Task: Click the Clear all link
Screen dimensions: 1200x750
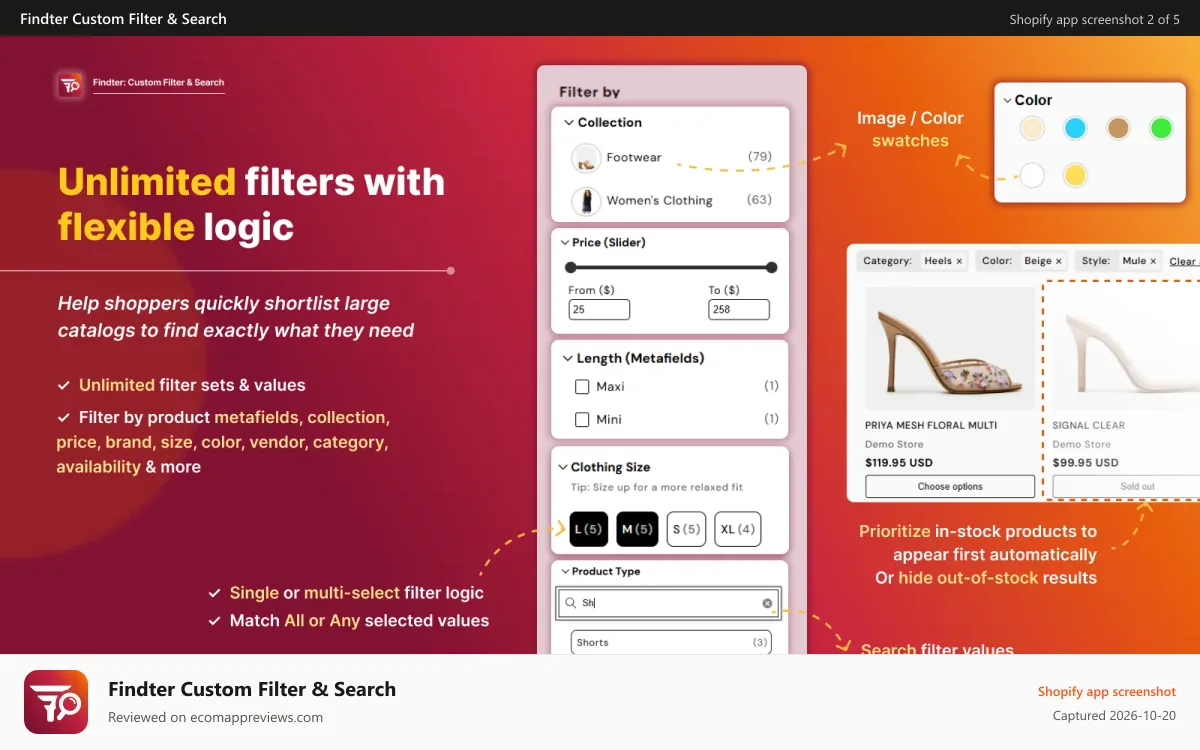Action: pyautogui.click(x=1185, y=261)
